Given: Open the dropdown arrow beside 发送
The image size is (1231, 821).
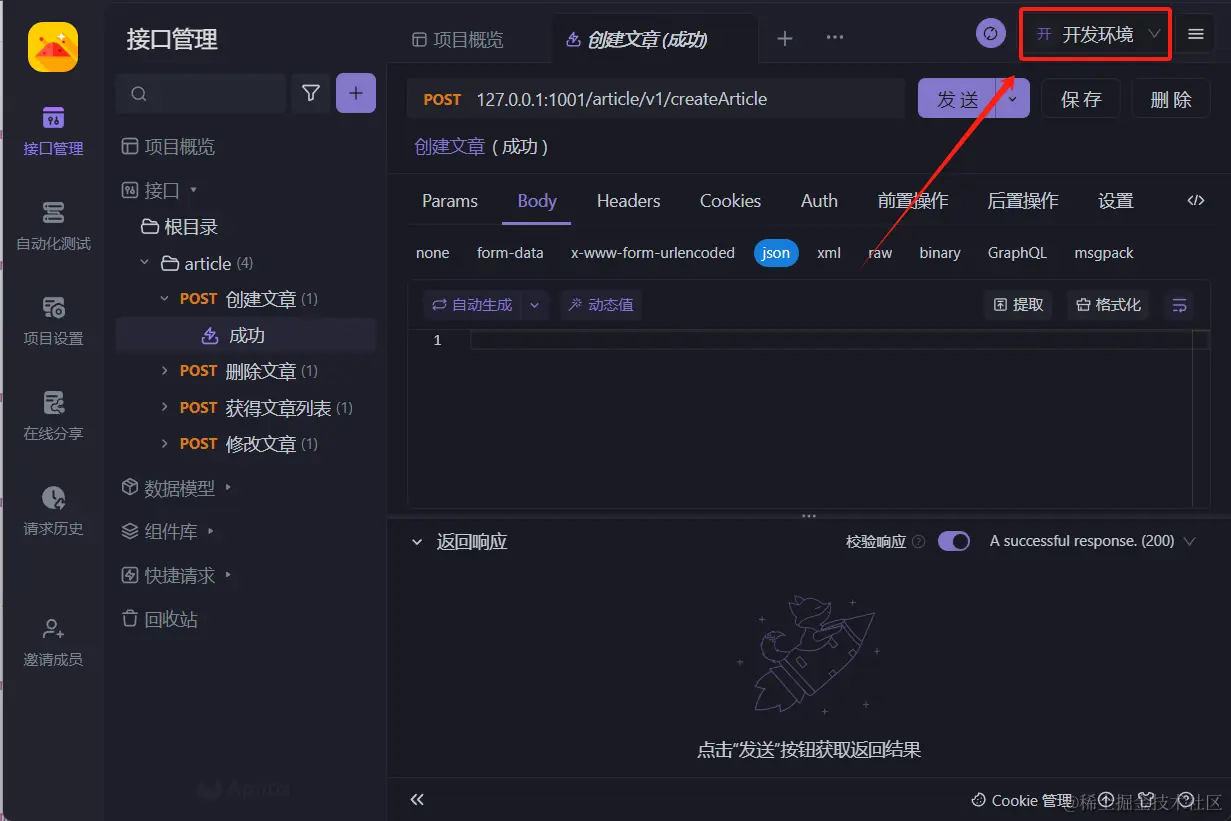Looking at the screenshot, I should click(x=1013, y=99).
